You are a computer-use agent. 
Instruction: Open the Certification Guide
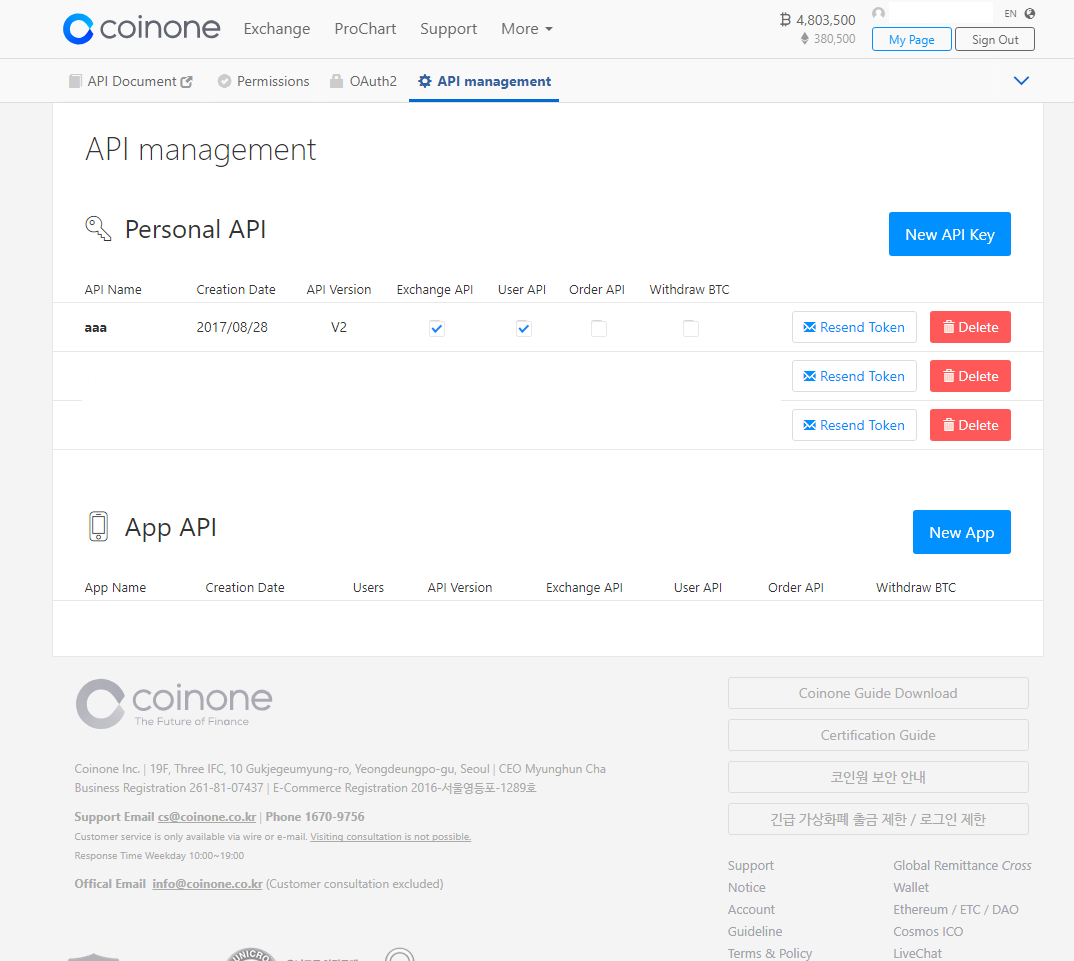(878, 735)
